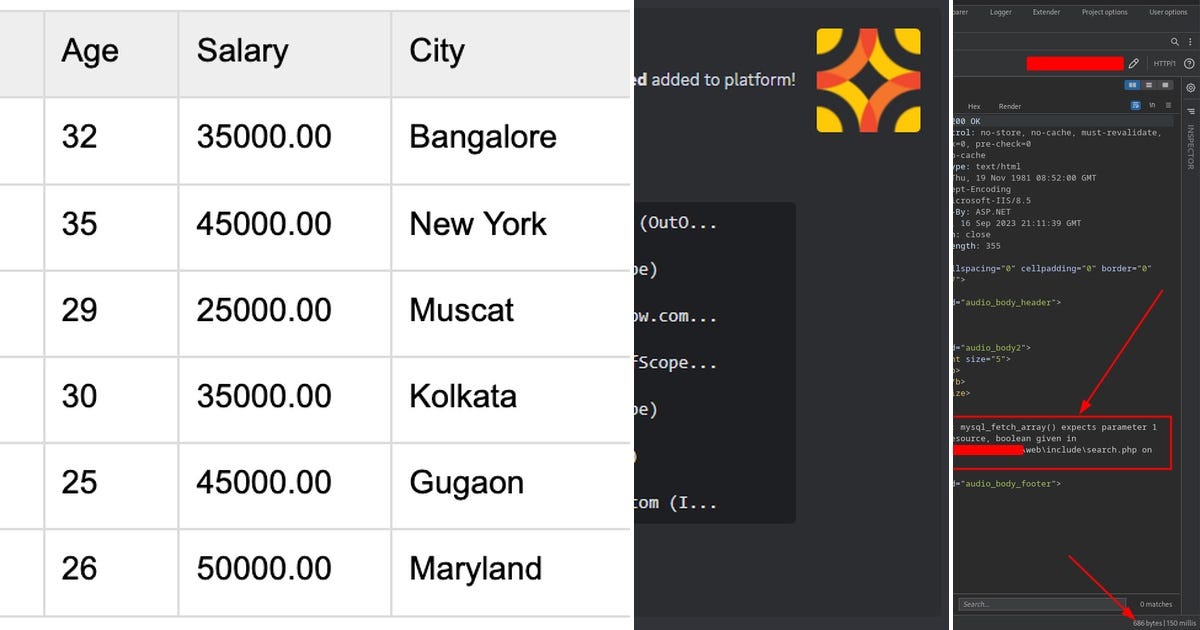Click inside the Search field at bottom
Image resolution: width=1200 pixels, height=630 pixels.
click(x=1040, y=604)
